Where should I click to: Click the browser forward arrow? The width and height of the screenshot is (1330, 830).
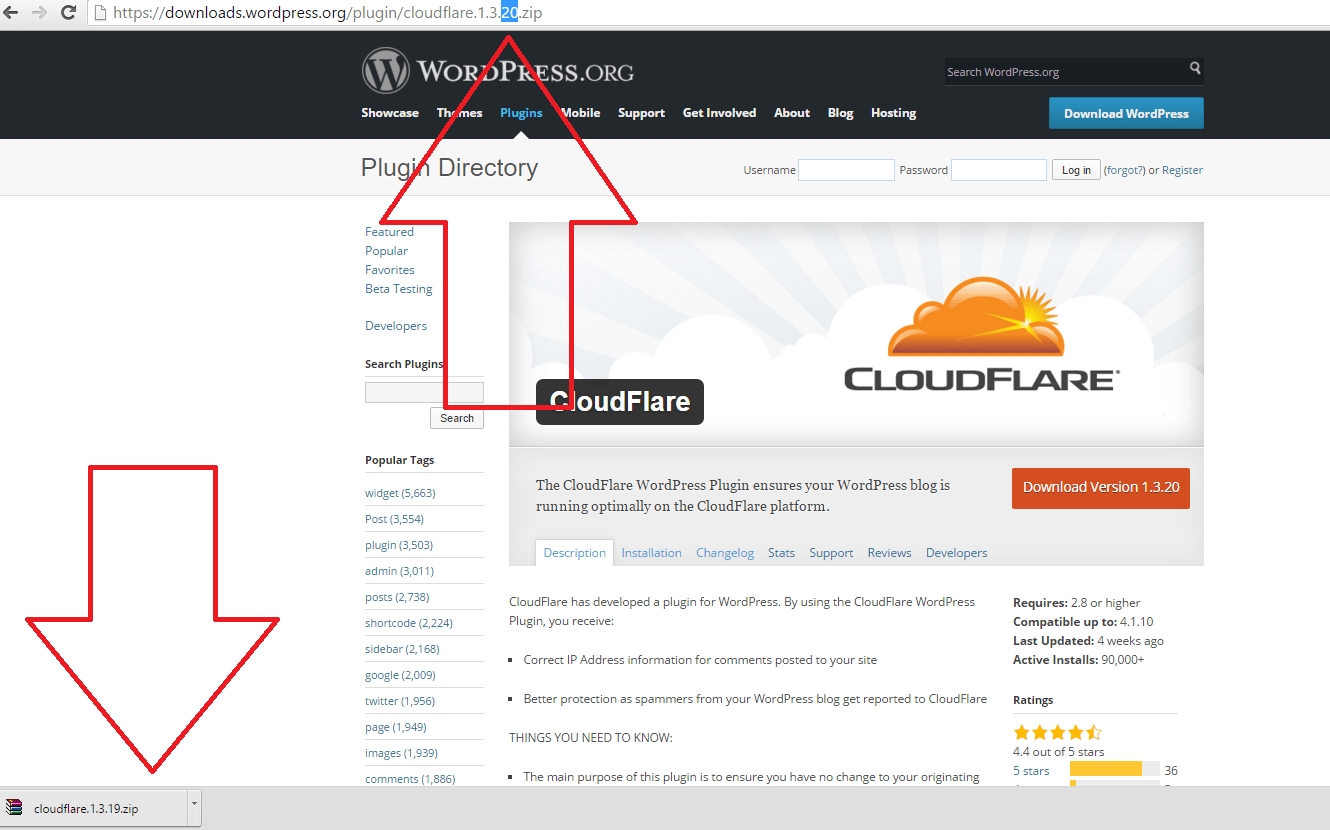40,13
